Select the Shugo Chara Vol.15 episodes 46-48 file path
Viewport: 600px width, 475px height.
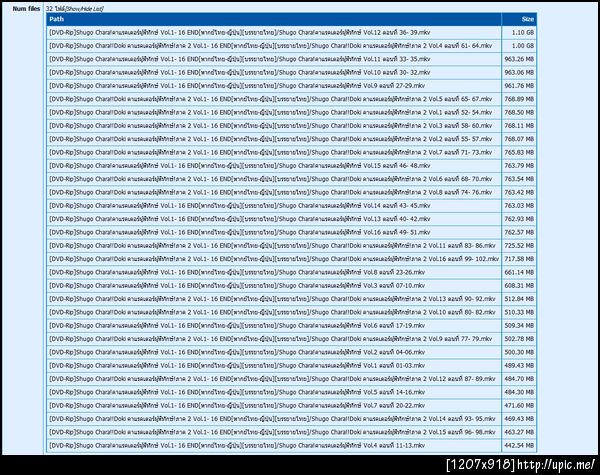(x=240, y=166)
